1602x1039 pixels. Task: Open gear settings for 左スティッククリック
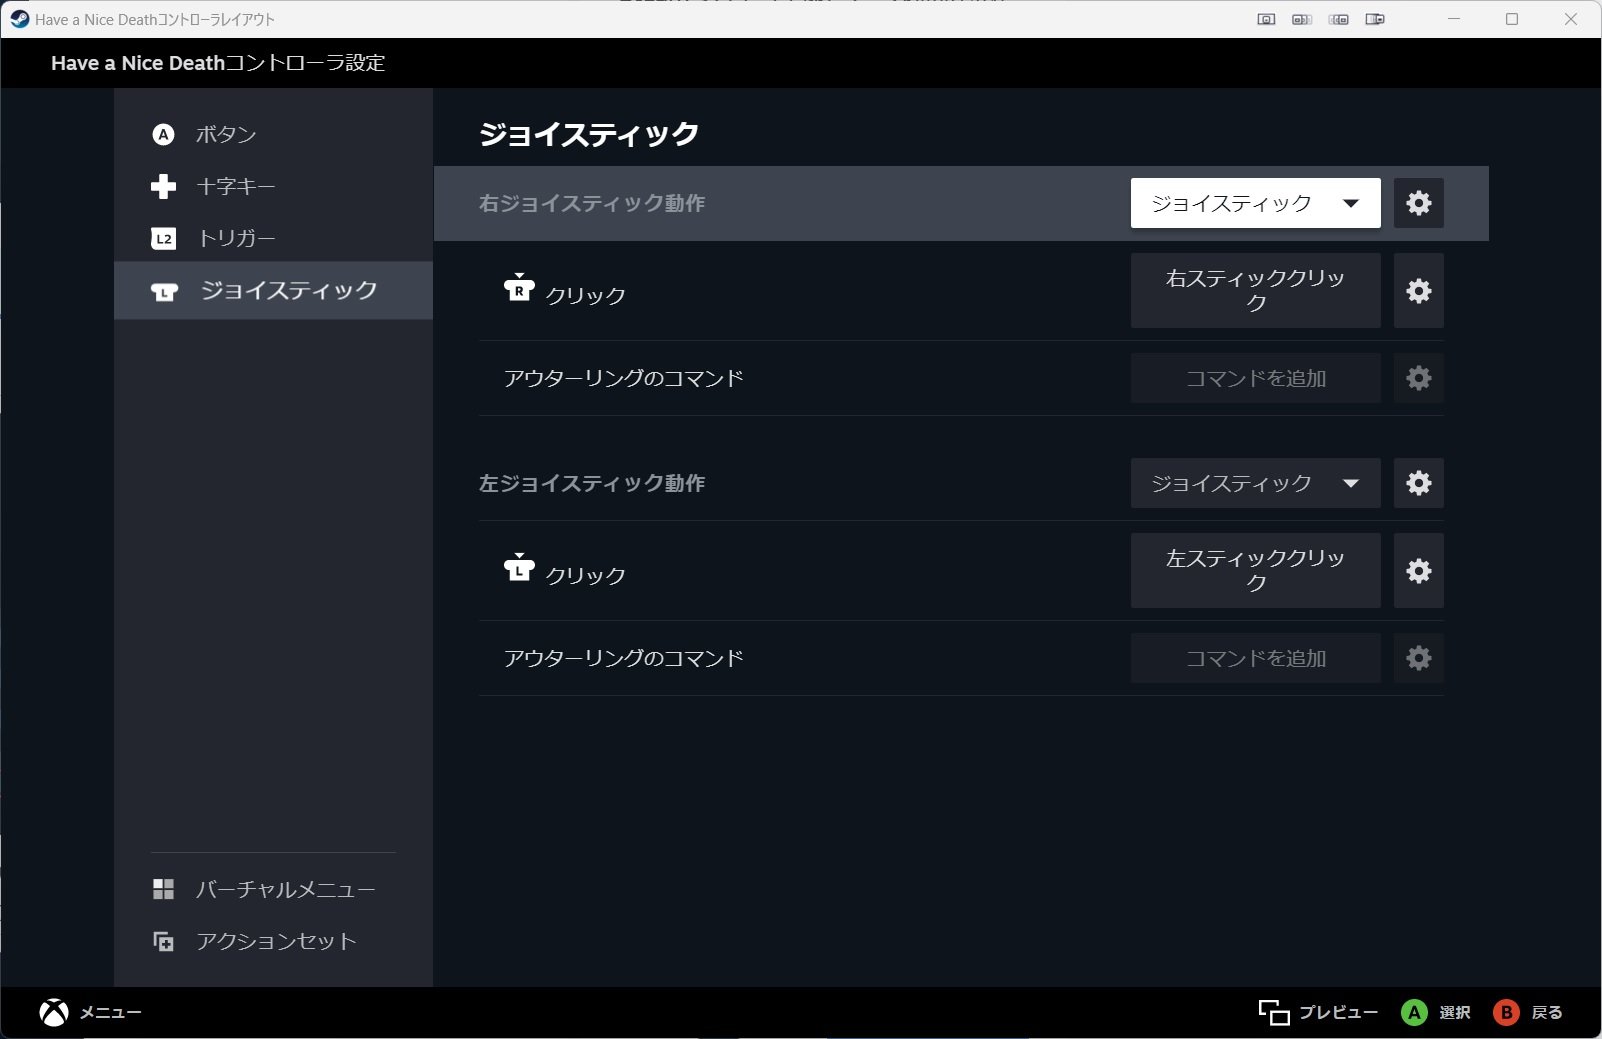(x=1418, y=570)
